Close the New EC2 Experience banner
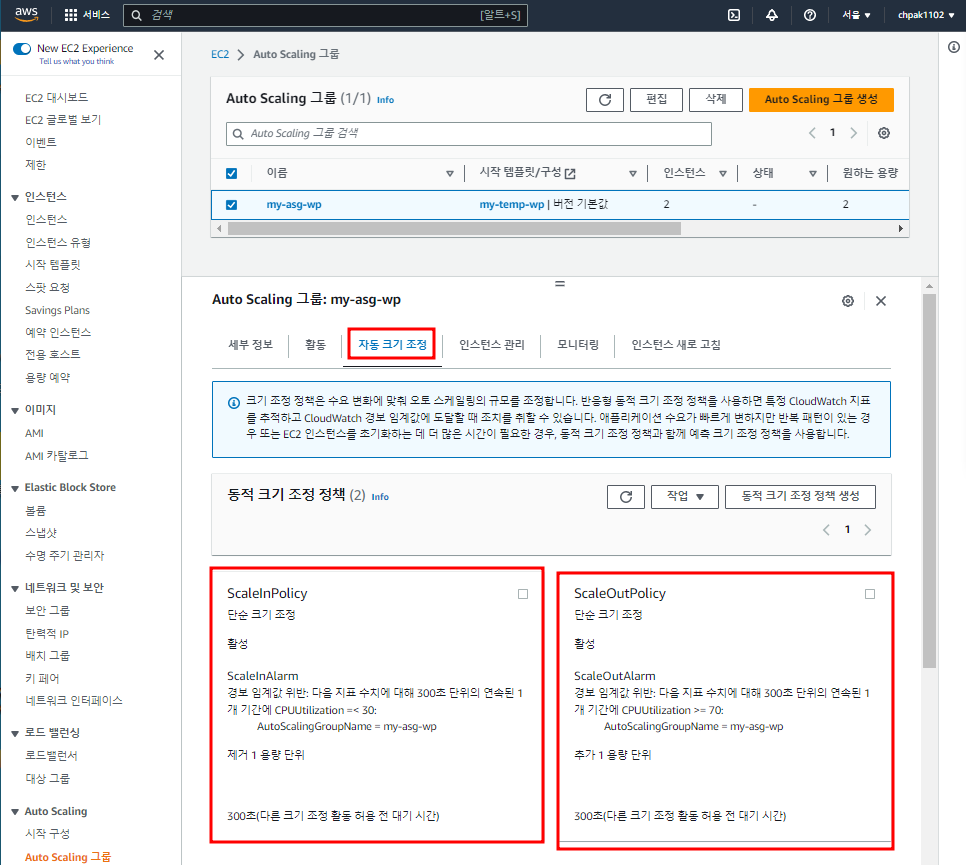This screenshot has width=966, height=865. click(159, 55)
